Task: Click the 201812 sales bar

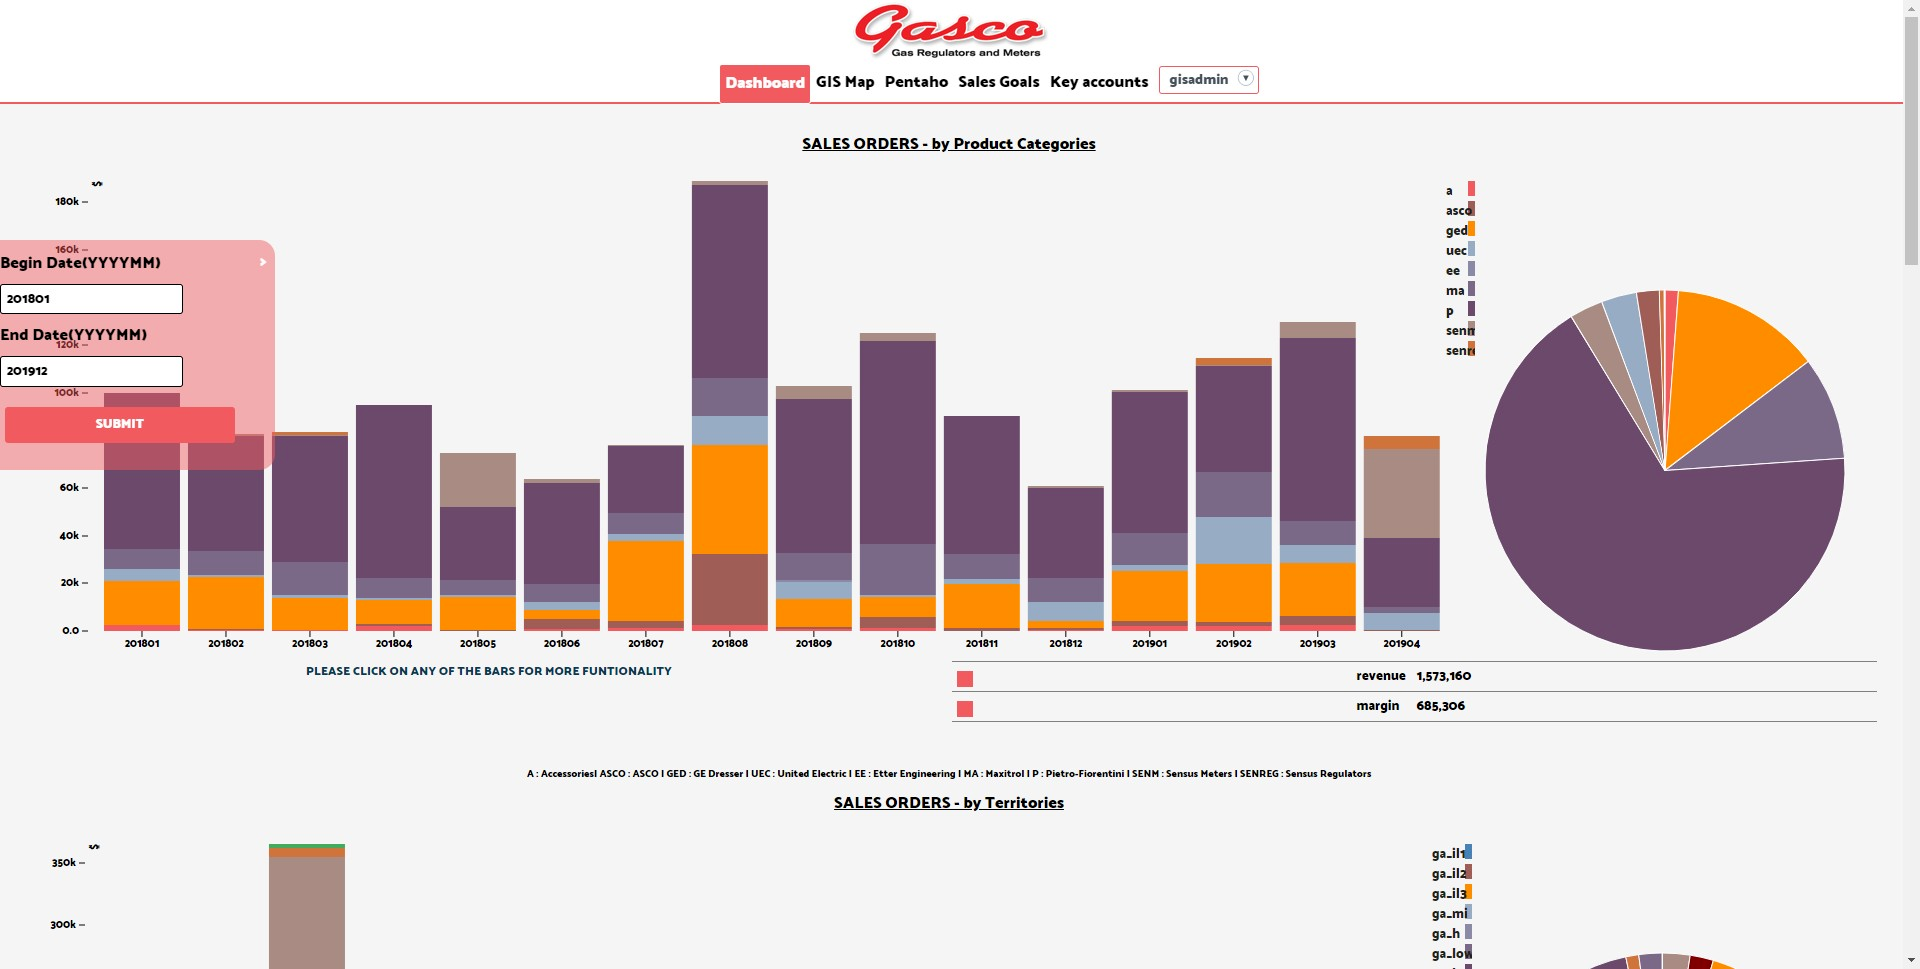Action: click(x=1066, y=558)
